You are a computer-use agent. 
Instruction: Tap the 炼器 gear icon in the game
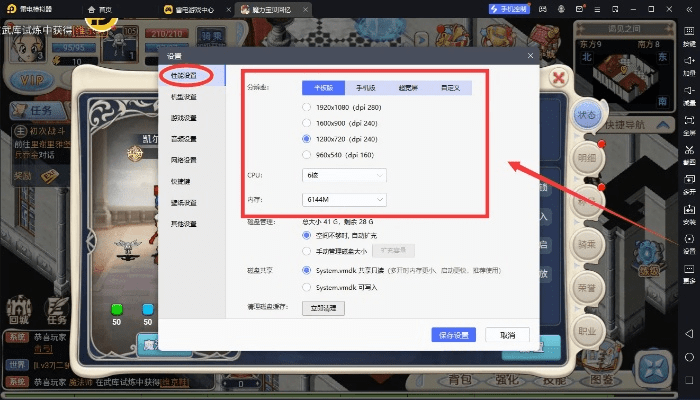[x=648, y=258]
